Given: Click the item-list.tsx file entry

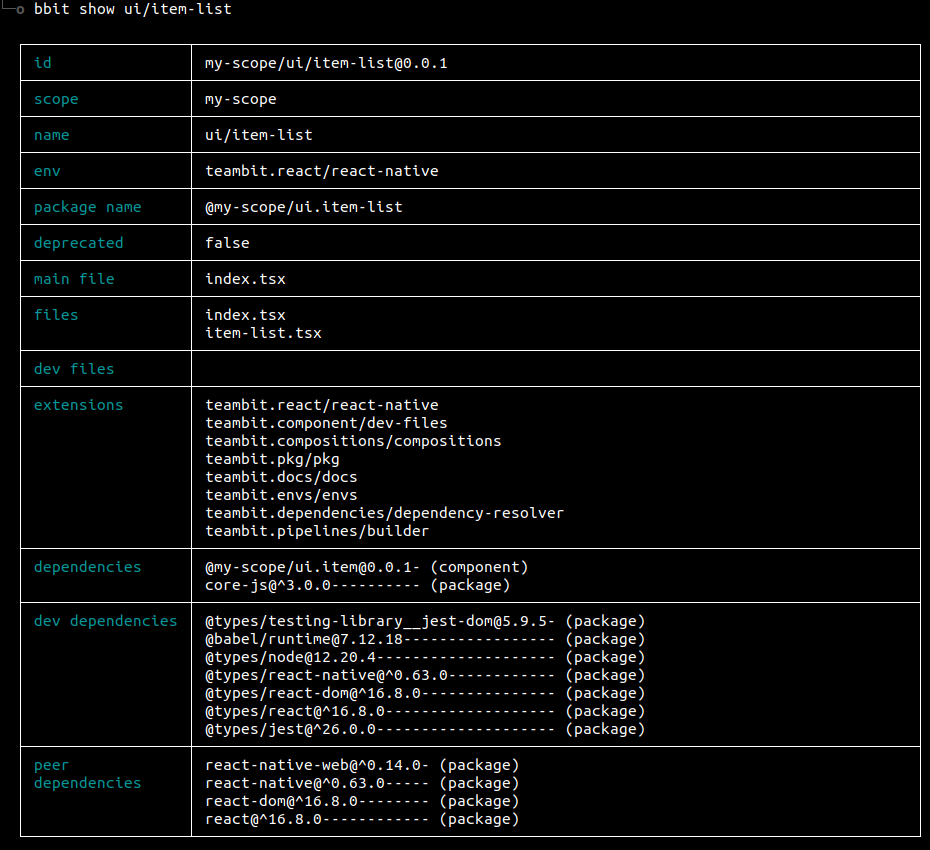Looking at the screenshot, I should point(261,332).
